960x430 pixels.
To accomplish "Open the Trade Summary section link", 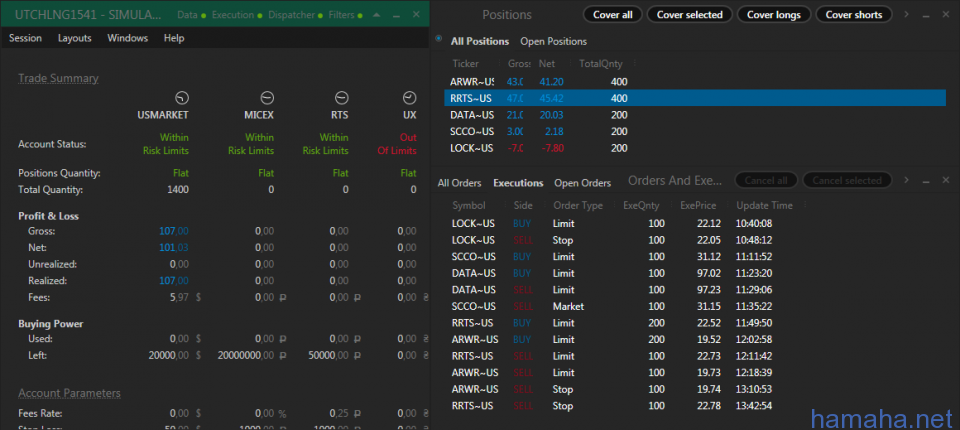I will (x=58, y=78).
